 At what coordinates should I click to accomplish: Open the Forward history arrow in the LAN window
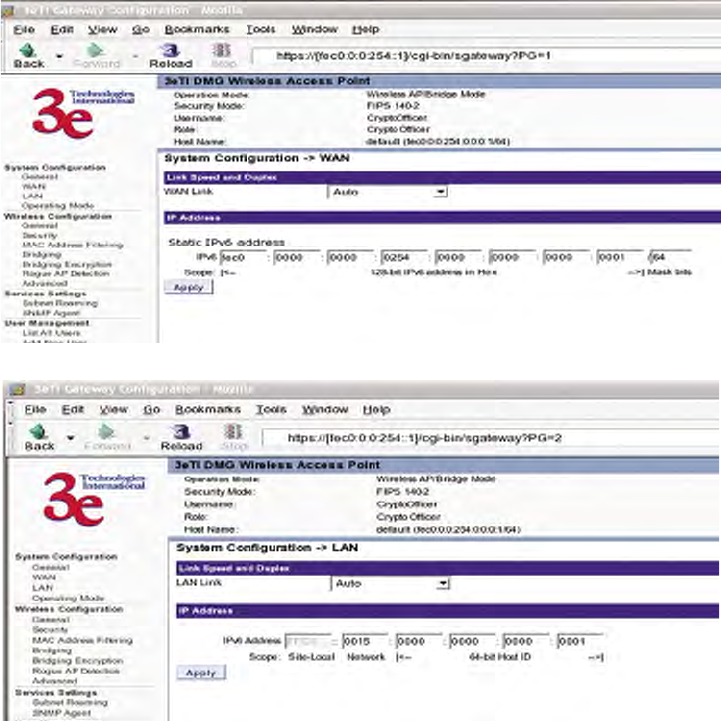point(147,438)
